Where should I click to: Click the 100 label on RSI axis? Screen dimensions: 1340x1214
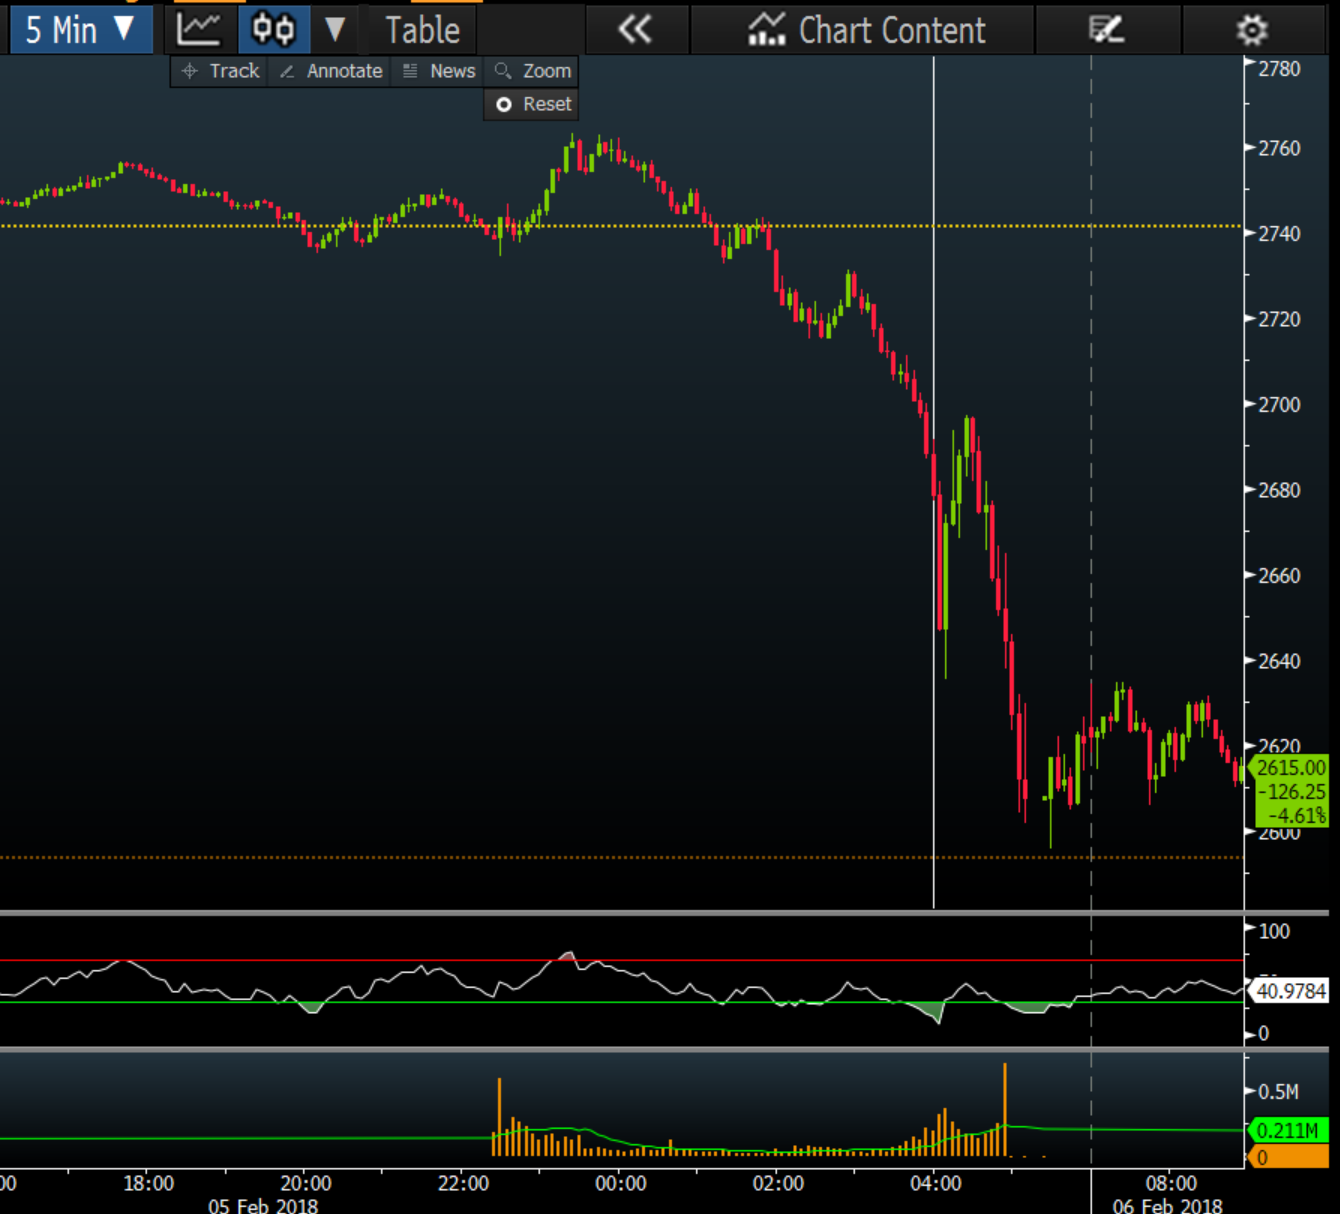pyautogui.click(x=1274, y=931)
